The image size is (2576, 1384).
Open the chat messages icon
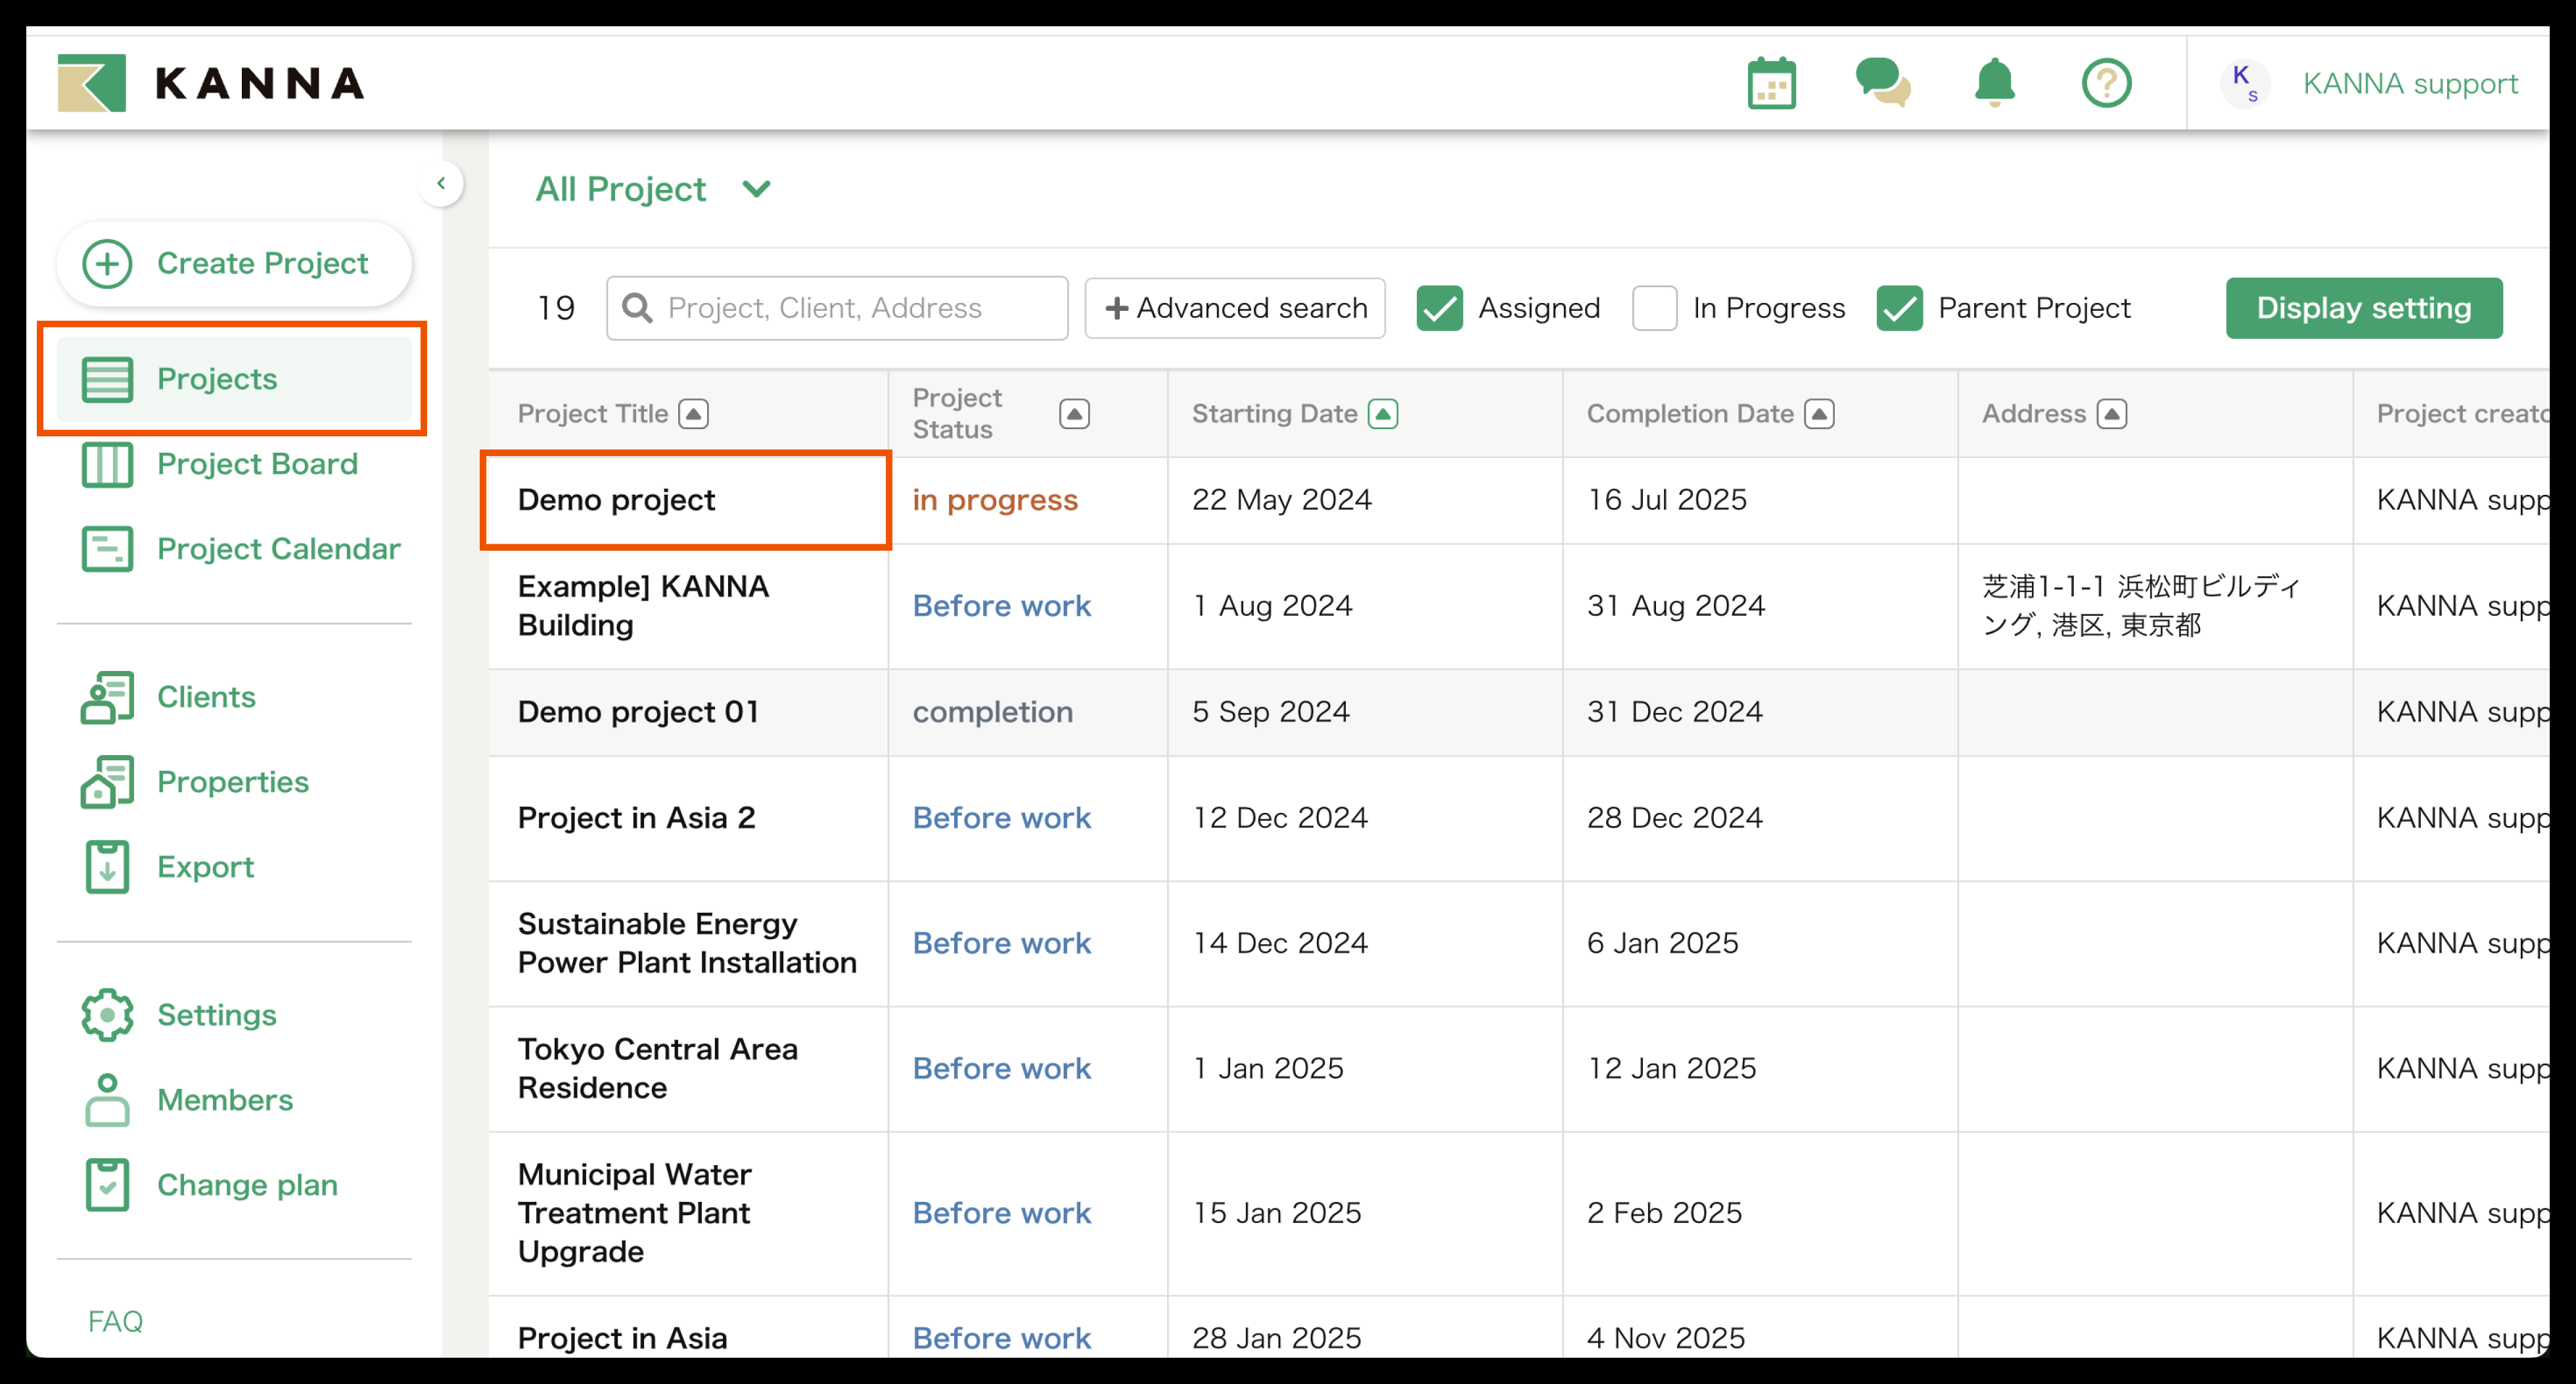coord(1882,83)
